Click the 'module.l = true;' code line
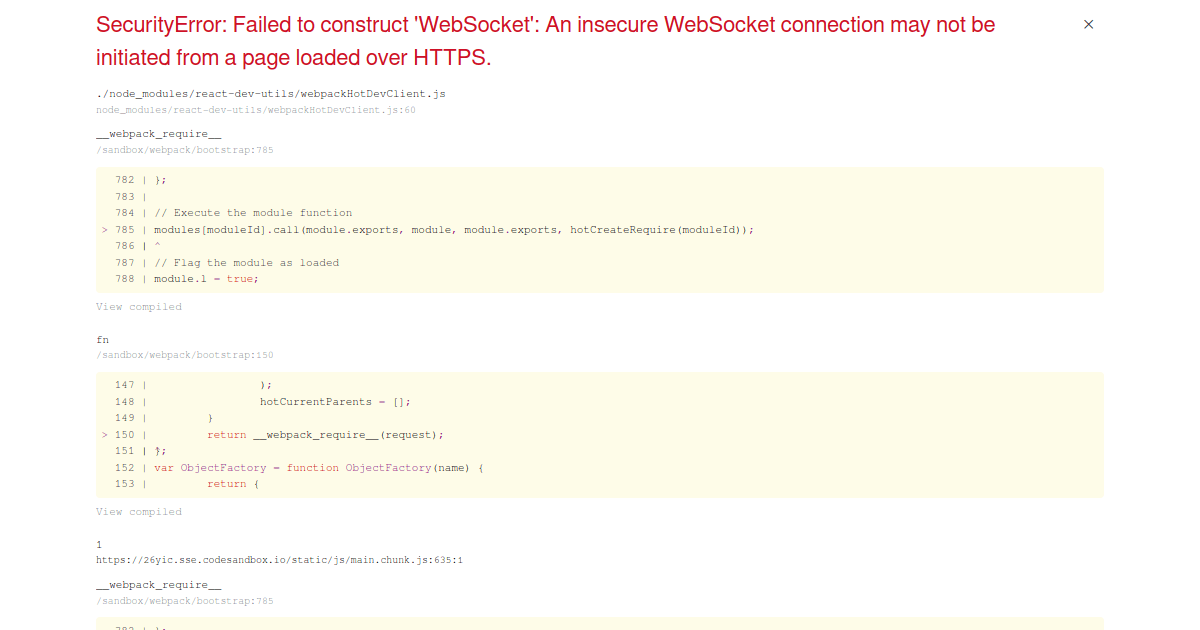 click(206, 279)
